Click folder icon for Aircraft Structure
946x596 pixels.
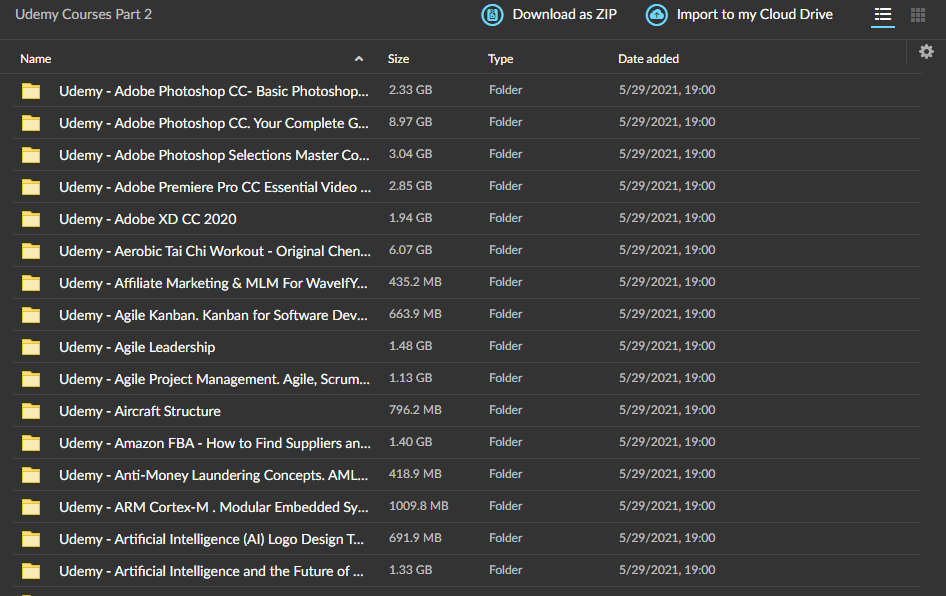[x=31, y=410]
